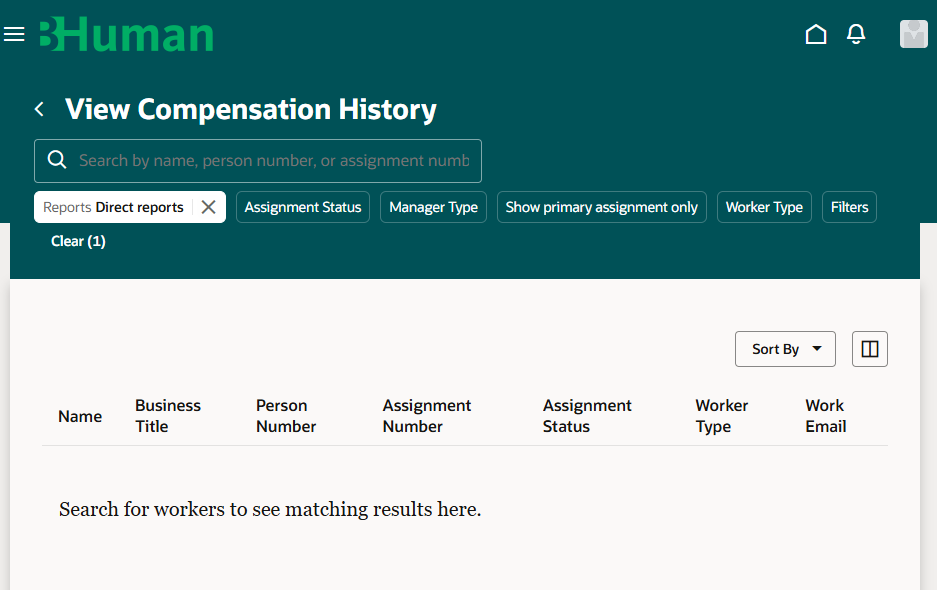937x590 pixels.
Task: Click the 'Search for workers' empty-results message
Action: click(270, 509)
